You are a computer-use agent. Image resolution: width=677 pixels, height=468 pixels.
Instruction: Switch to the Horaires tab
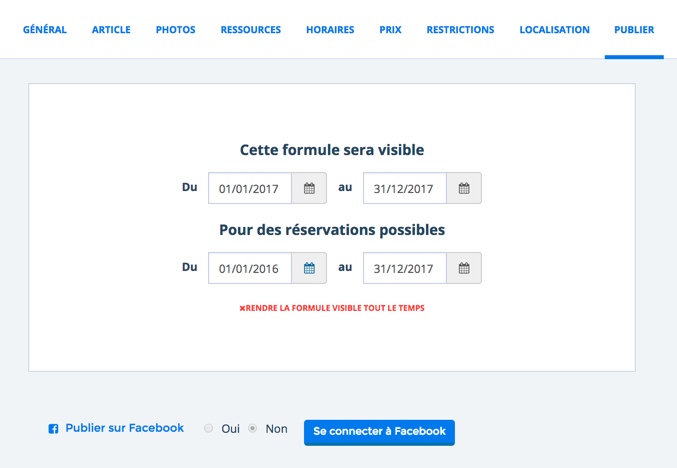pos(330,30)
